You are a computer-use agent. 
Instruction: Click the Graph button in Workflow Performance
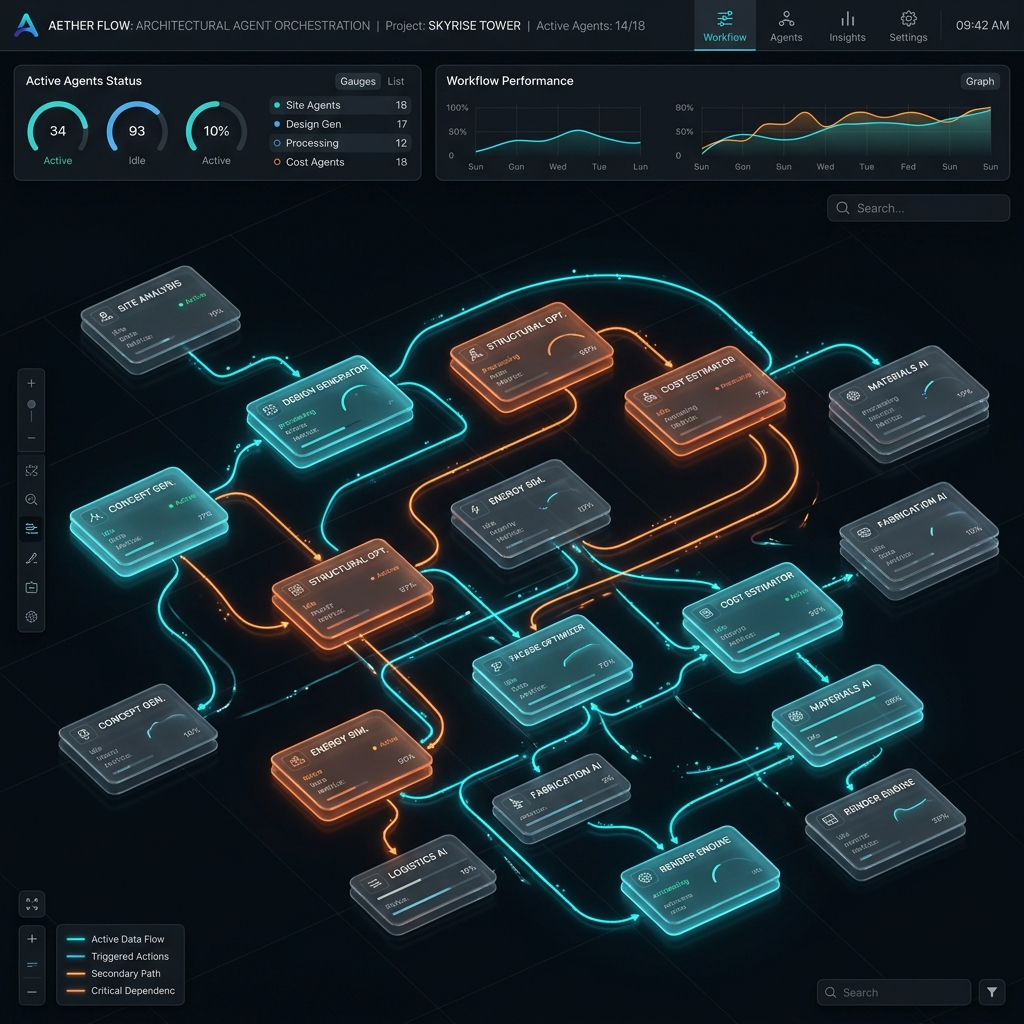coord(980,81)
